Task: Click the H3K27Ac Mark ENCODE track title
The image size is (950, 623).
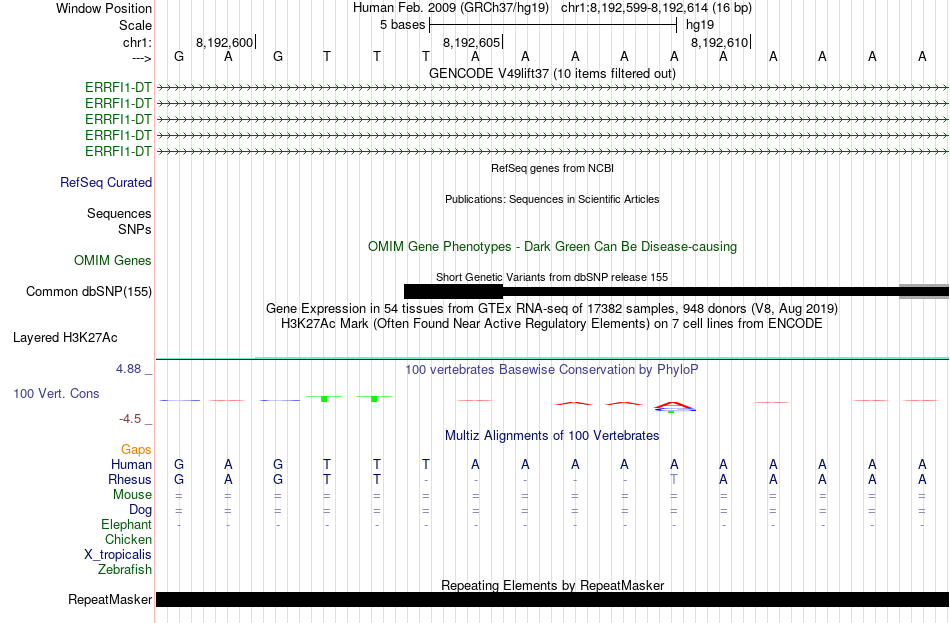Action: coord(552,324)
